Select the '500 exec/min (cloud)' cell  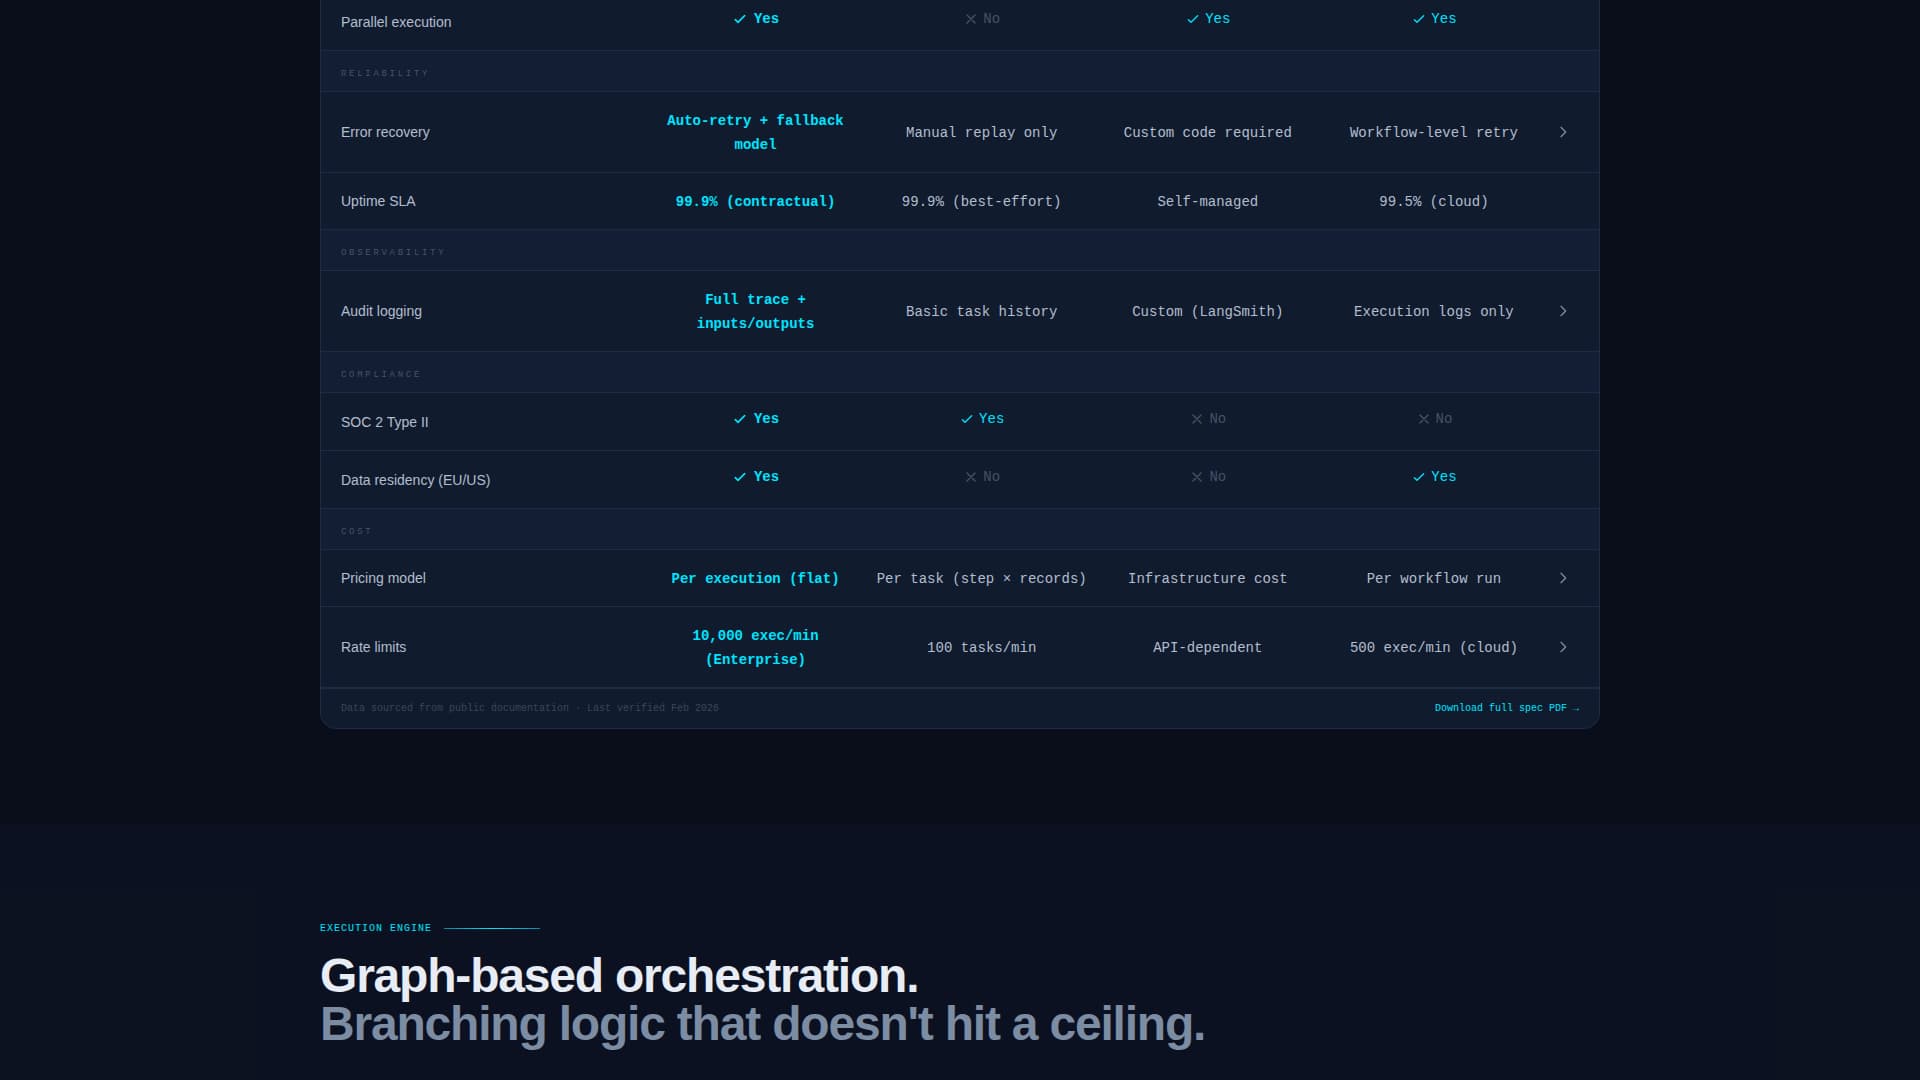[1433, 647]
